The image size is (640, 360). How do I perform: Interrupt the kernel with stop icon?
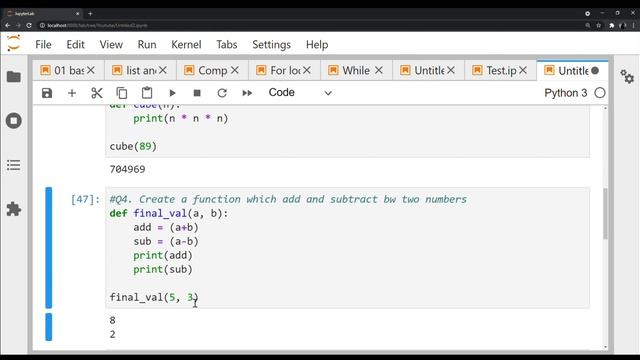(197, 93)
